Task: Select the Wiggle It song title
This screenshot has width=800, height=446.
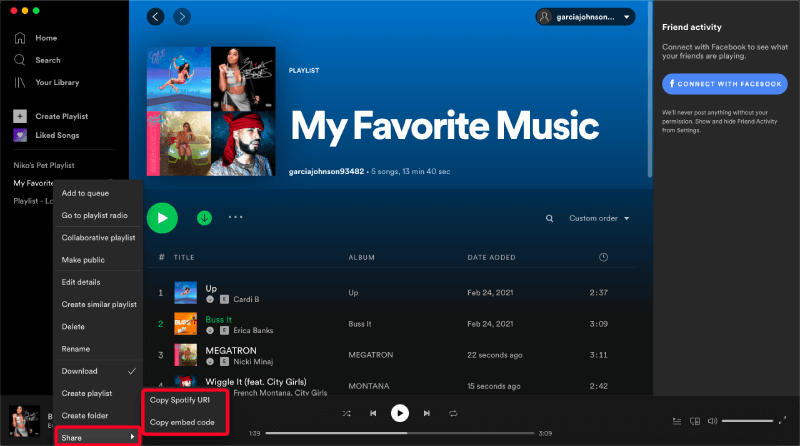Action: [x=256, y=382]
